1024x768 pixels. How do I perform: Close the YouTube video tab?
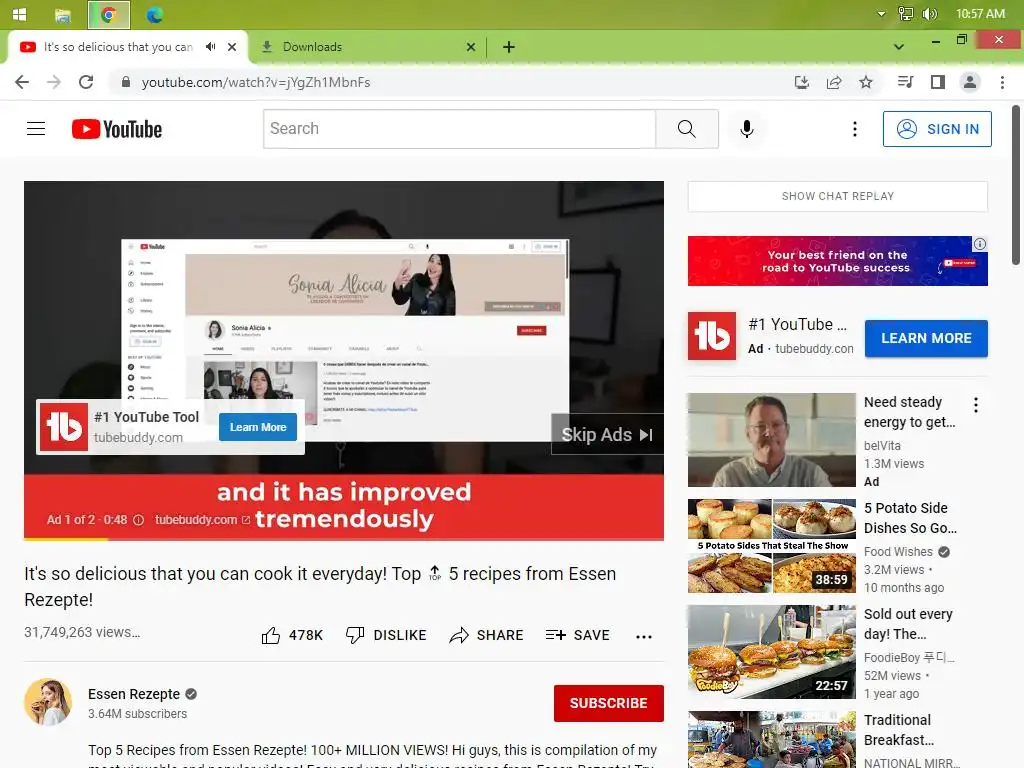pos(232,47)
